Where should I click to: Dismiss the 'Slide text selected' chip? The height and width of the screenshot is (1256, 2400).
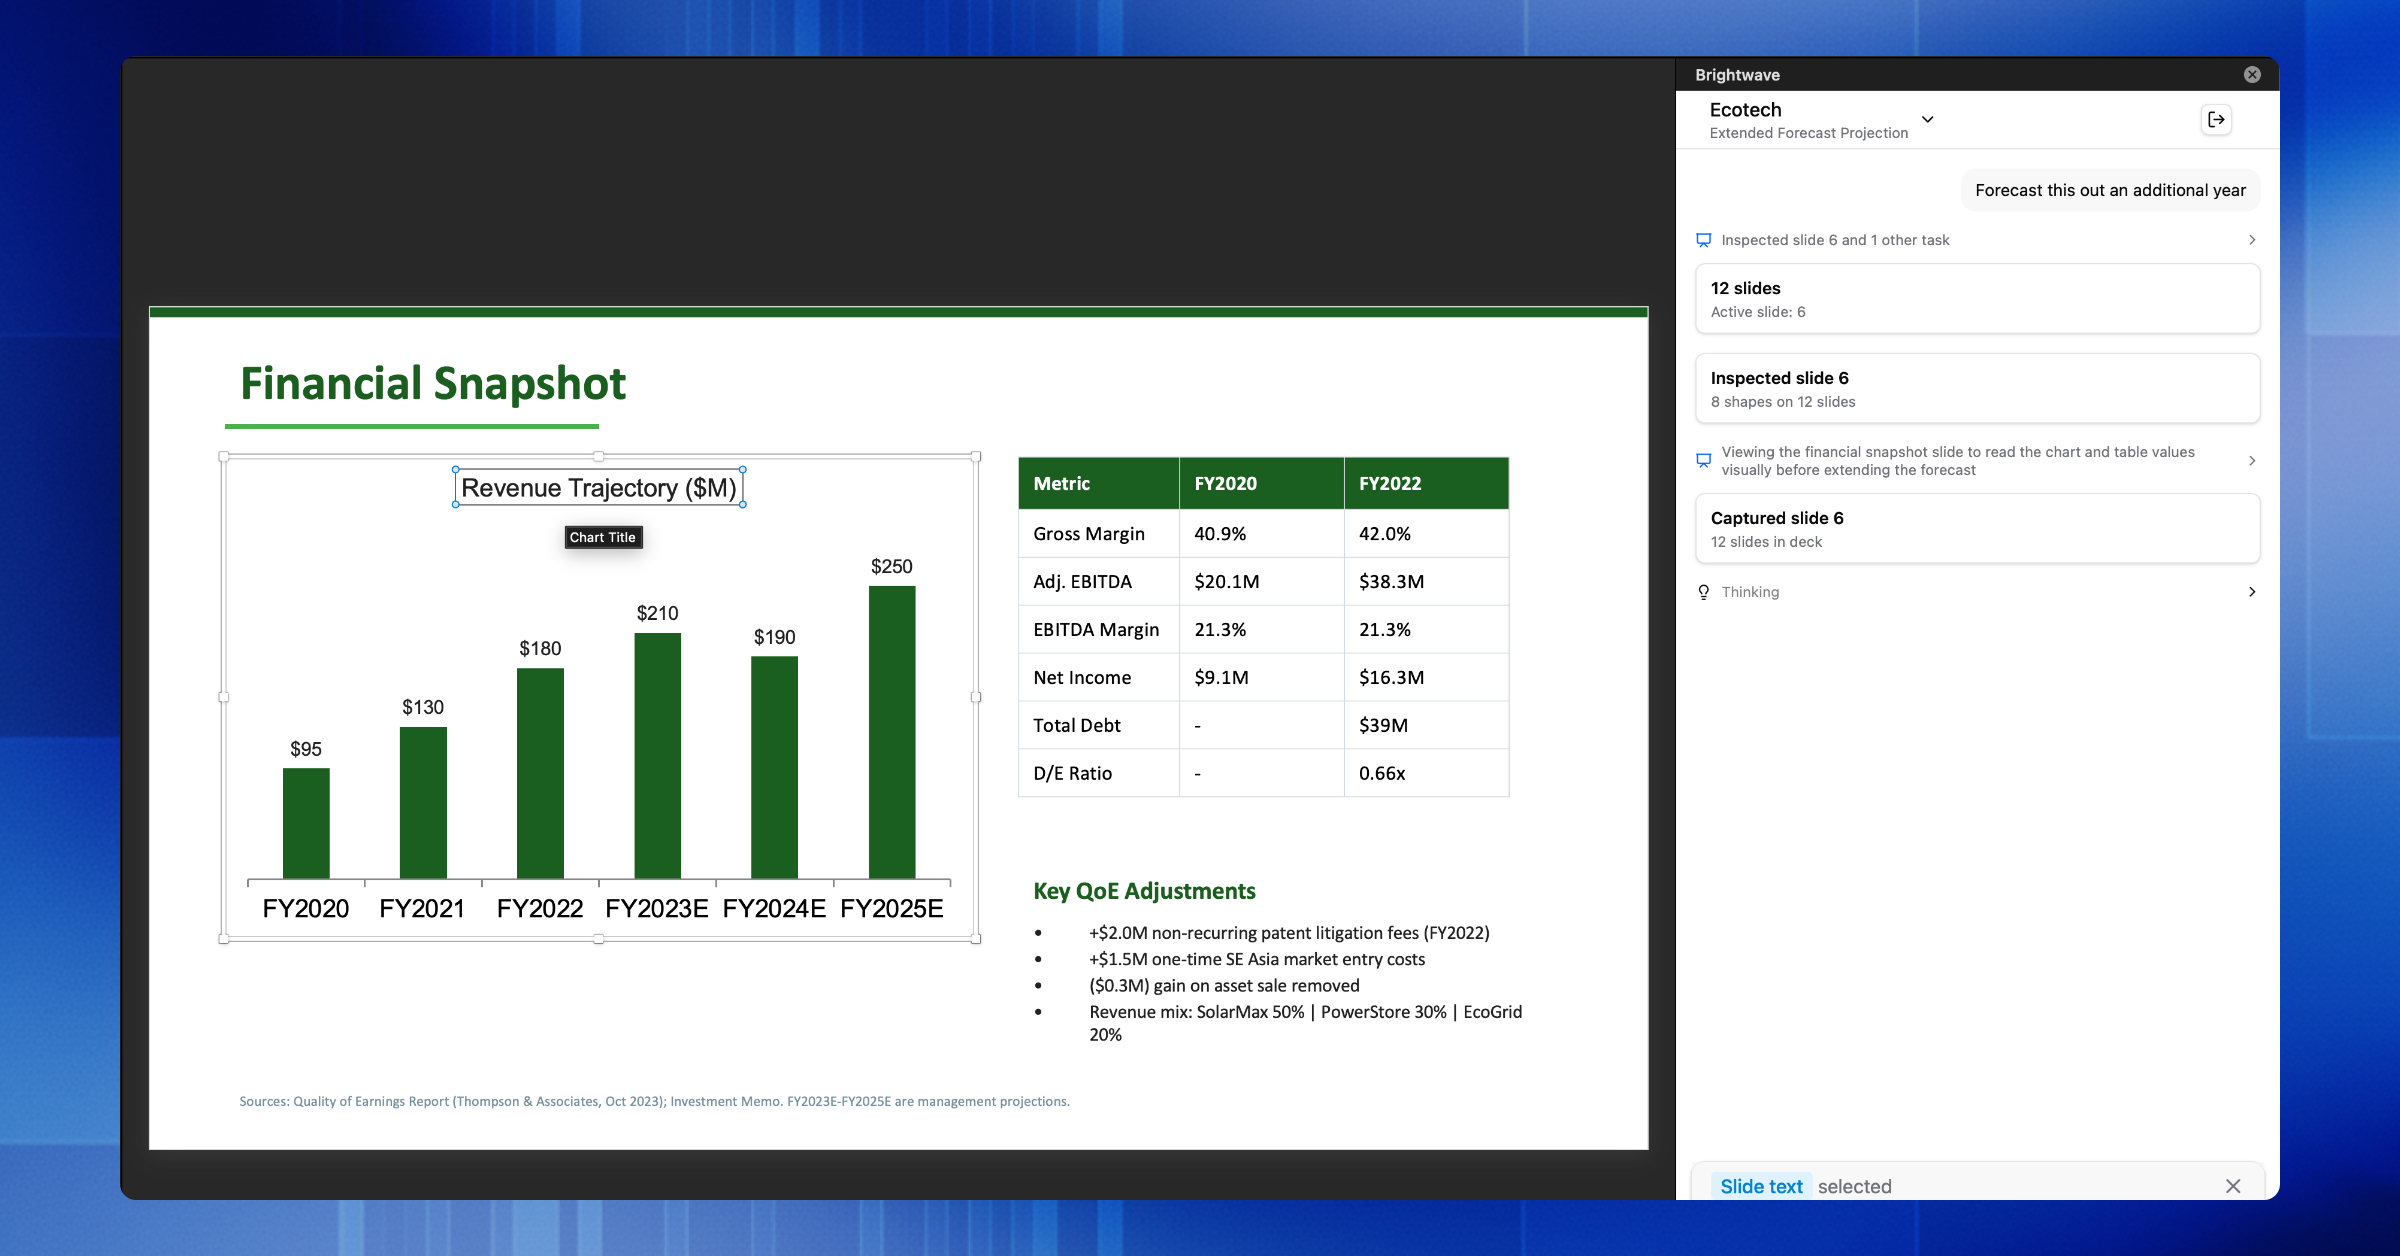(2233, 1186)
